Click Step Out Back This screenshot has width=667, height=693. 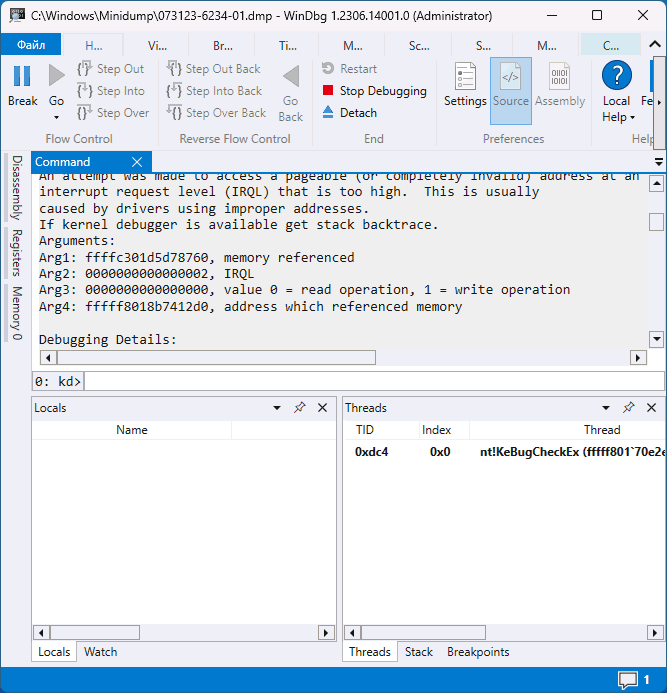pyautogui.click(x=214, y=69)
